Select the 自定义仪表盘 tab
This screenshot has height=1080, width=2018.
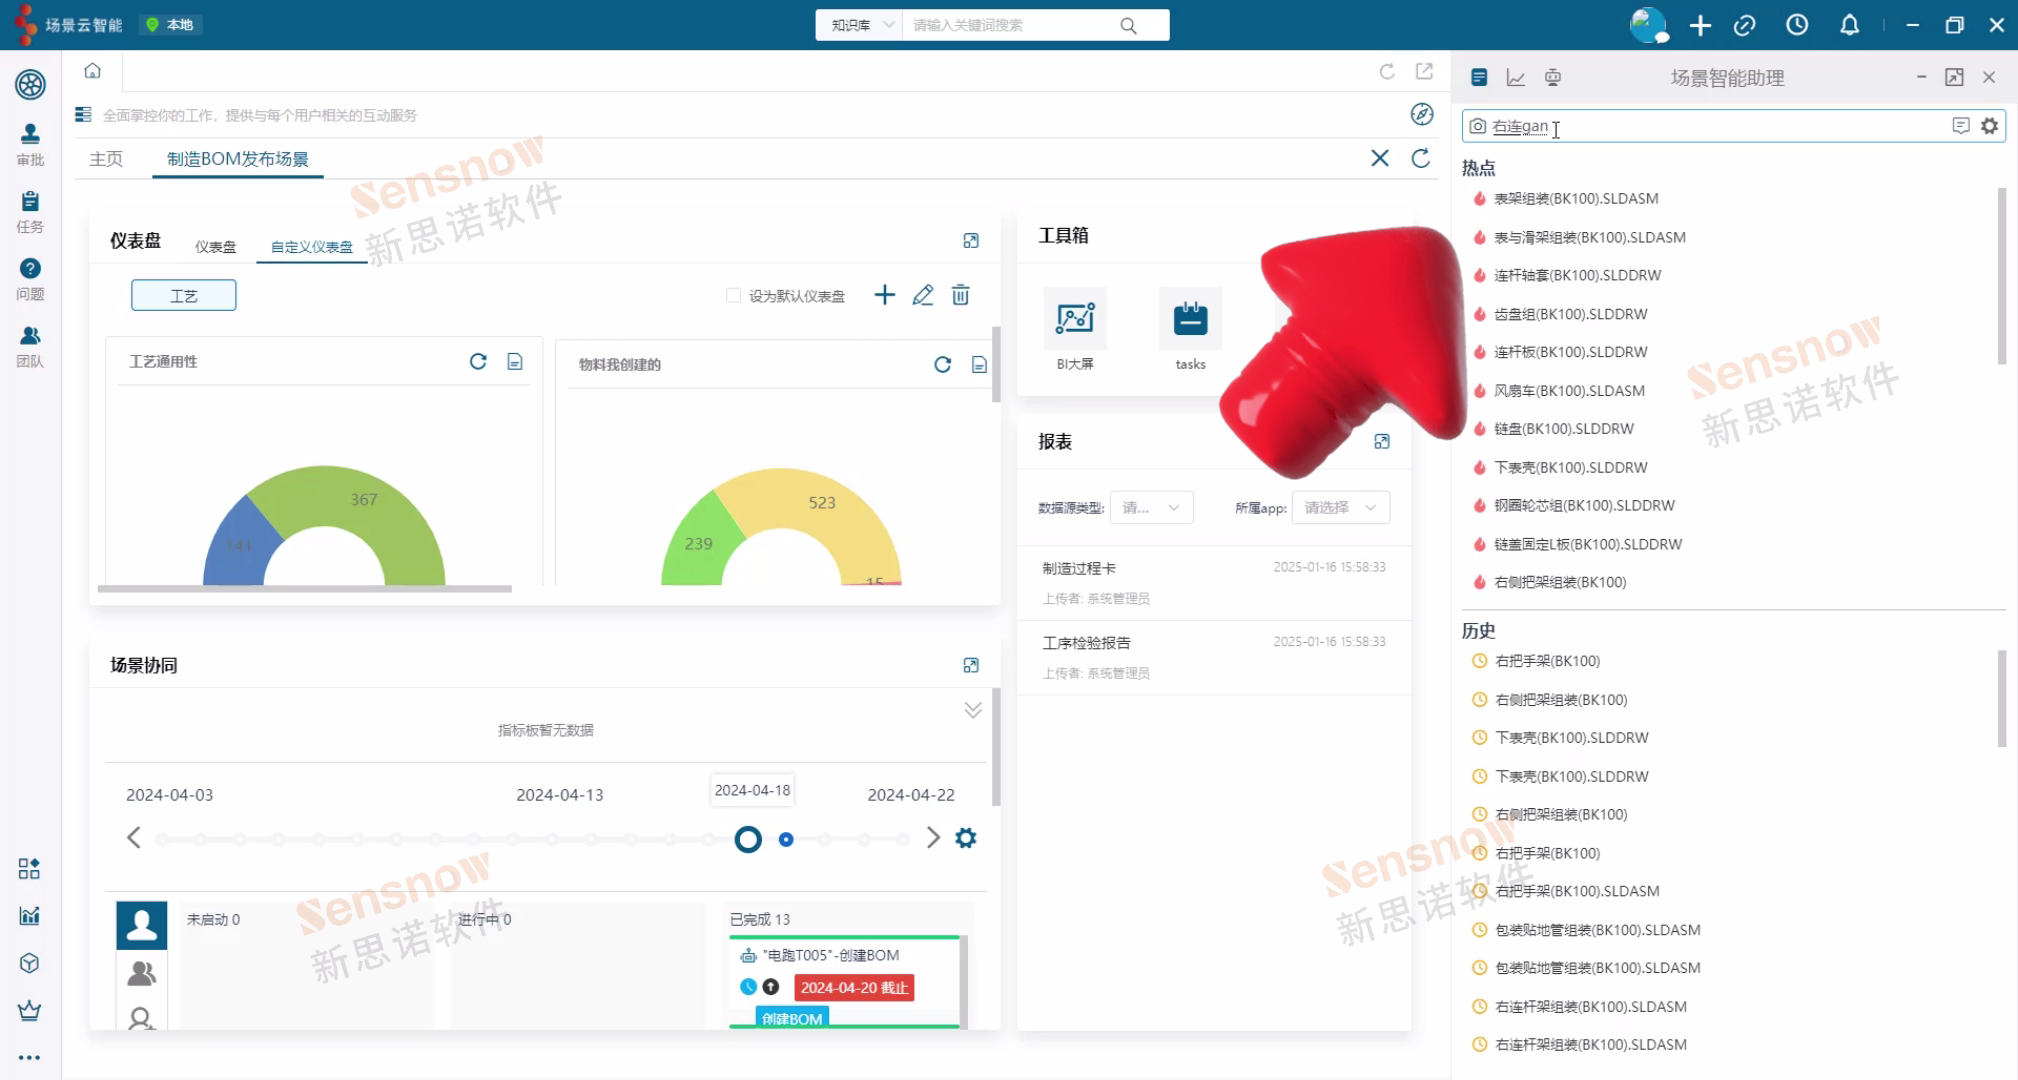(311, 246)
